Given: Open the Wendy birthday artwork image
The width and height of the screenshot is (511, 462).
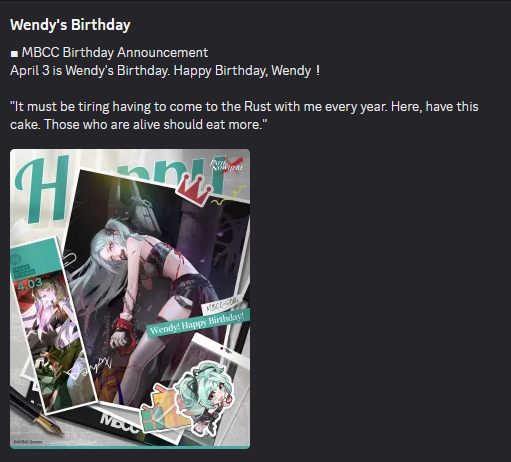Looking at the screenshot, I should [x=130, y=299].
